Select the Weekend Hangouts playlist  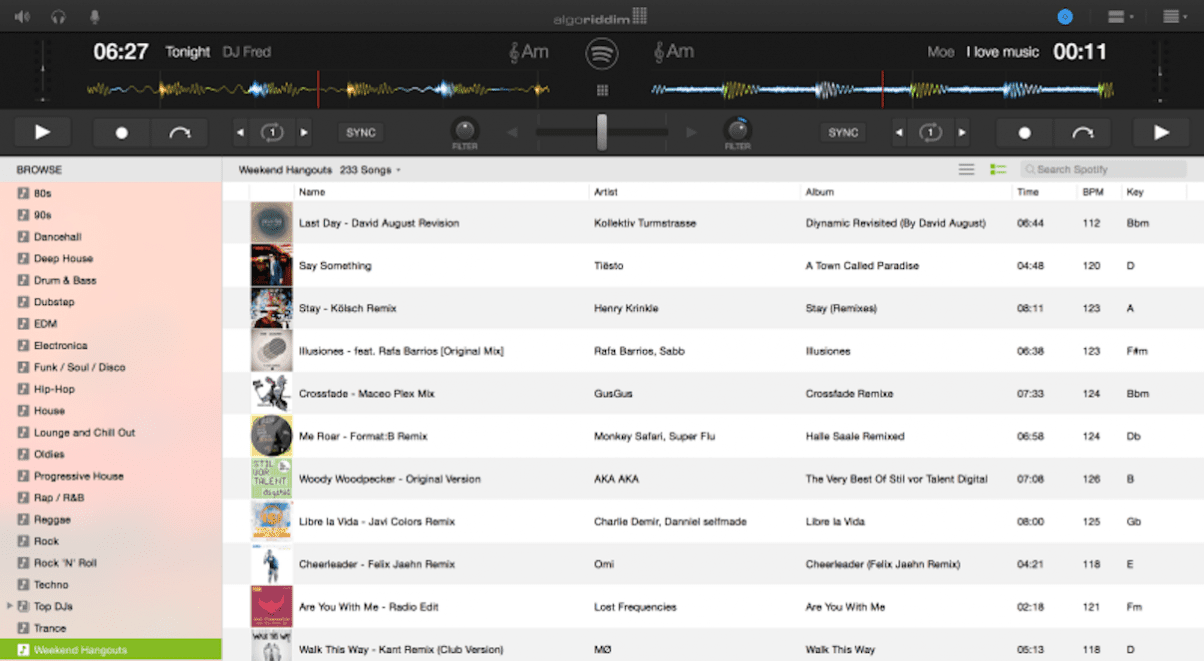point(111,650)
